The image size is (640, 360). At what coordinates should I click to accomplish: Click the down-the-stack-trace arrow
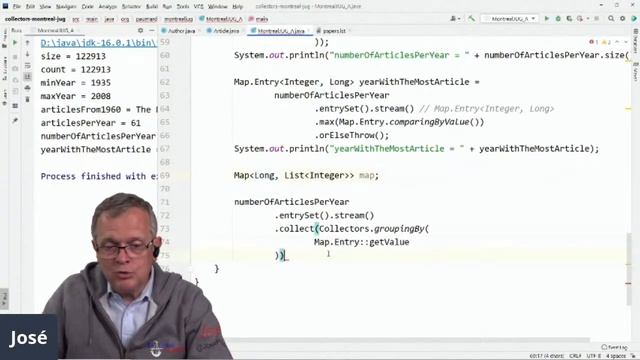coord(27,54)
